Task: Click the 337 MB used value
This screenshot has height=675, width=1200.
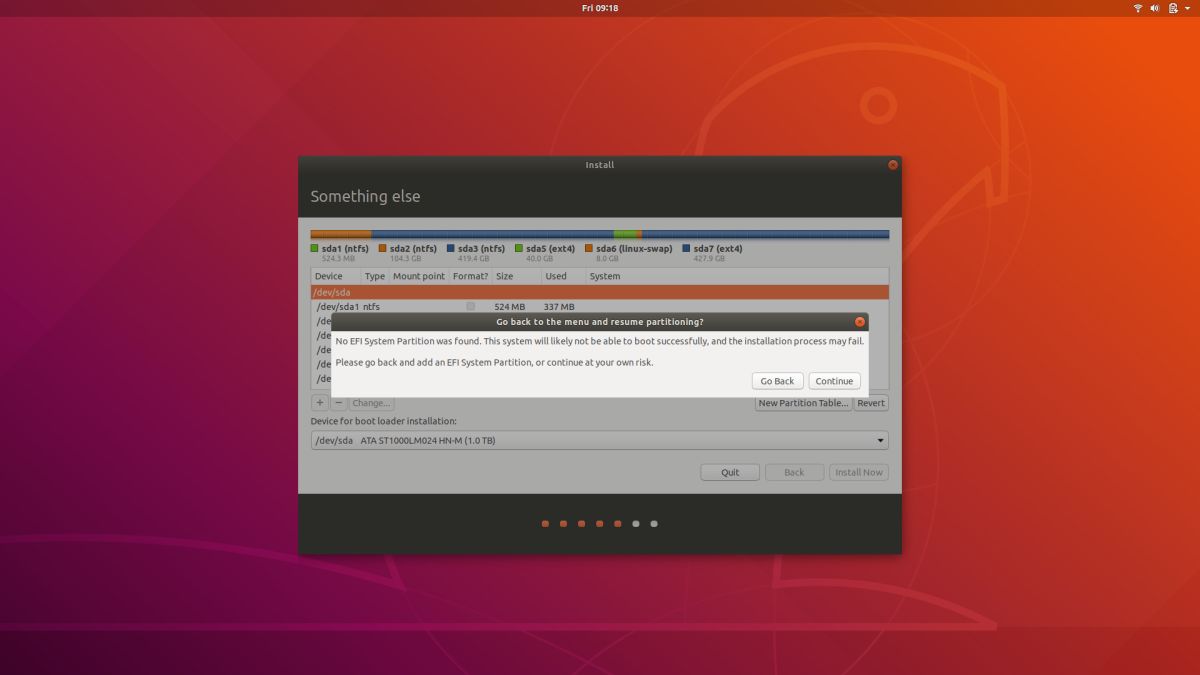Action: coord(559,306)
